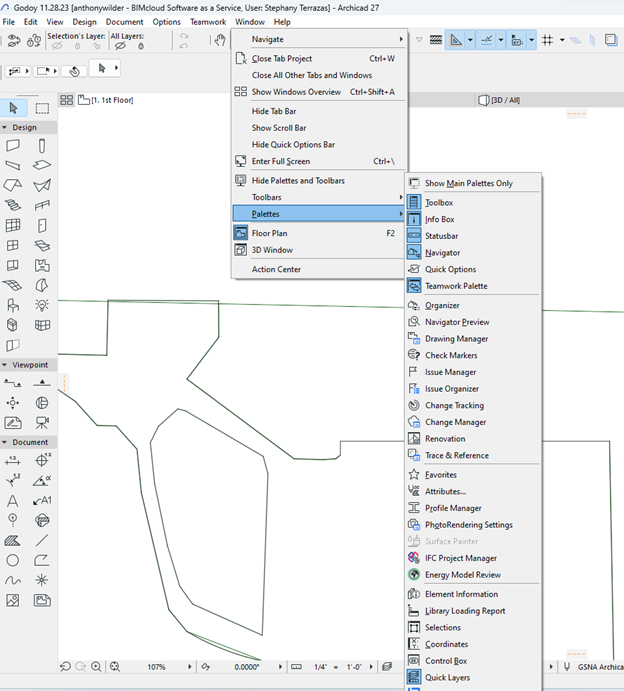Screen dimensions: 624x691
Task: Select the Marquee tool
Action: (42, 108)
